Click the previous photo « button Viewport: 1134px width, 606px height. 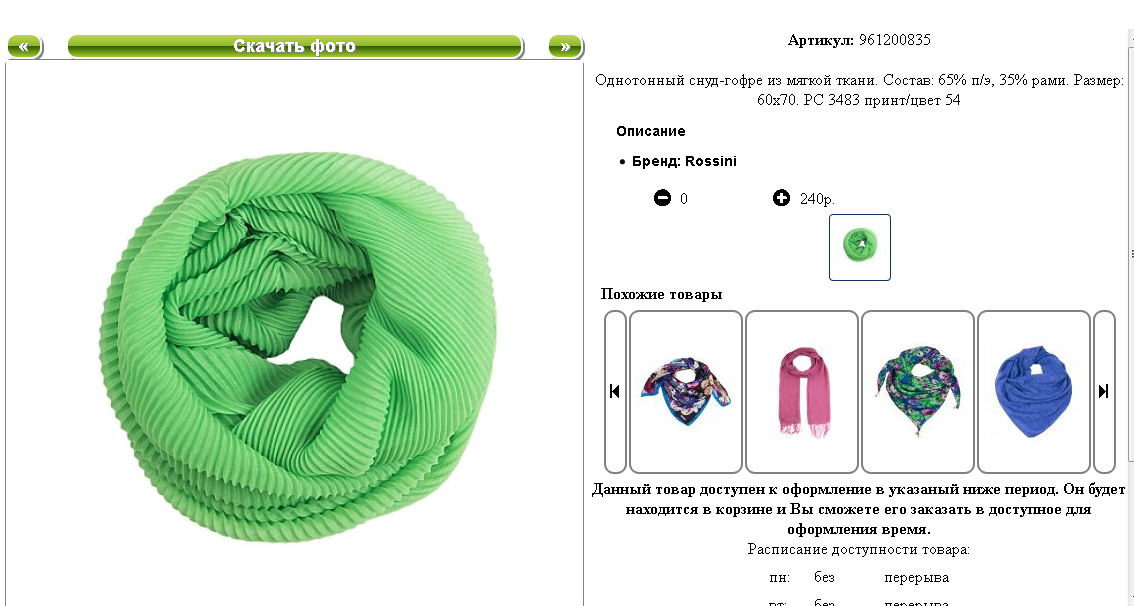tap(25, 46)
